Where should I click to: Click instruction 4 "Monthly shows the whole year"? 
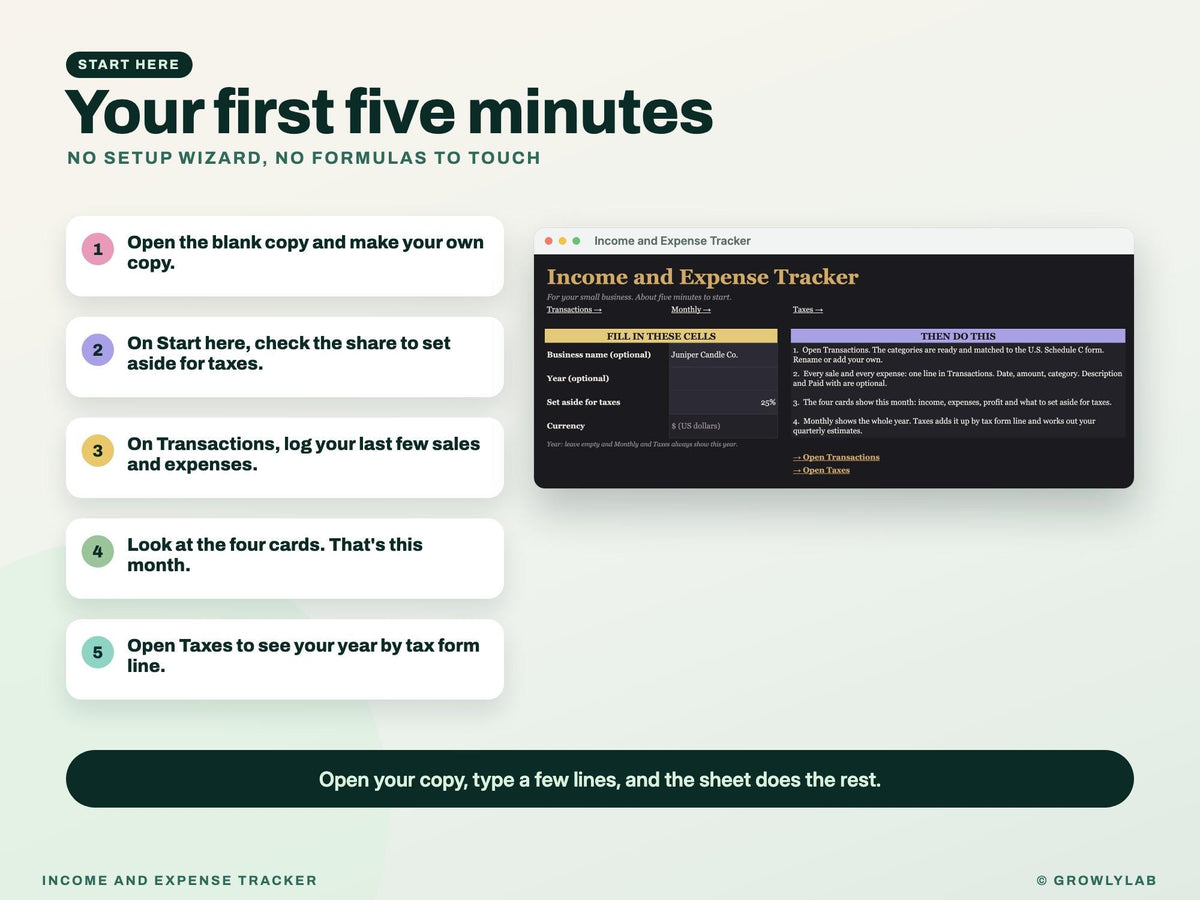(944, 426)
